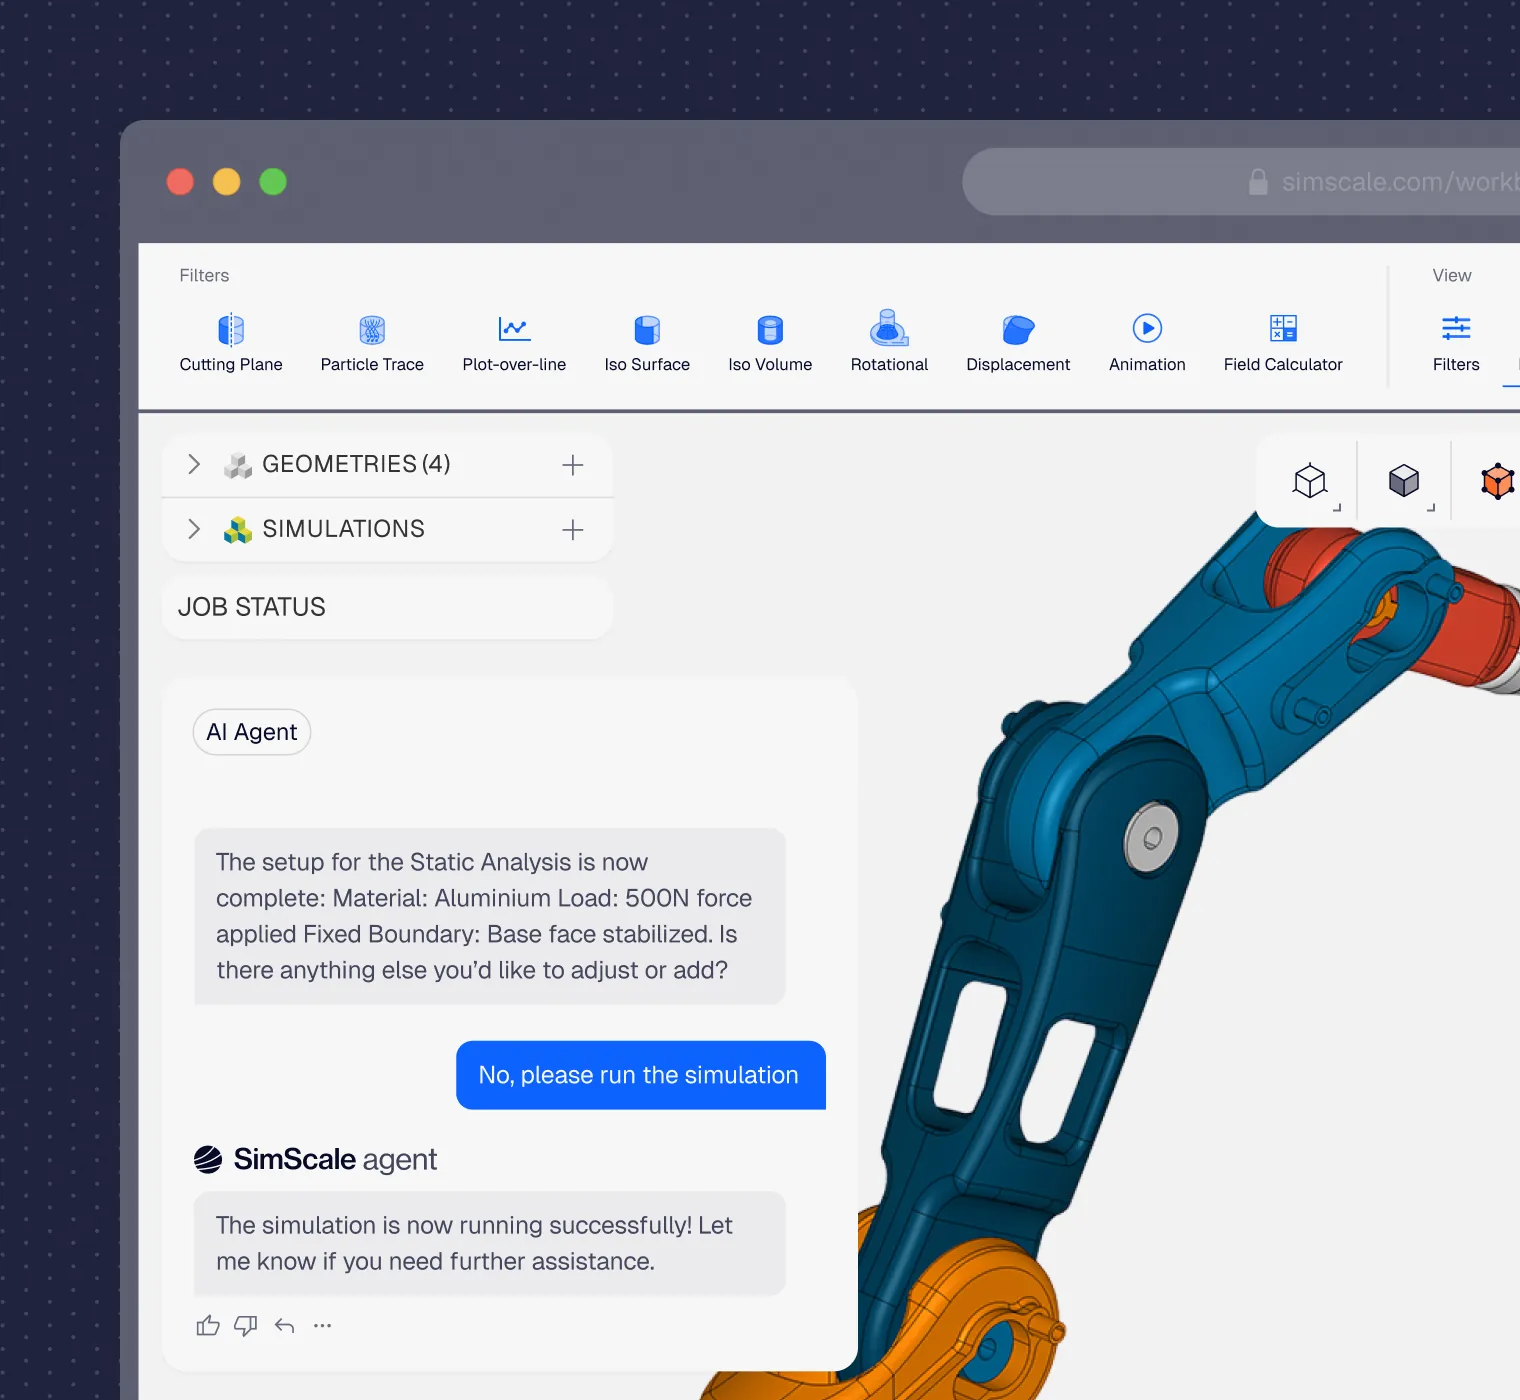Add a new simulation with plus
1520x1400 pixels.
tap(573, 530)
